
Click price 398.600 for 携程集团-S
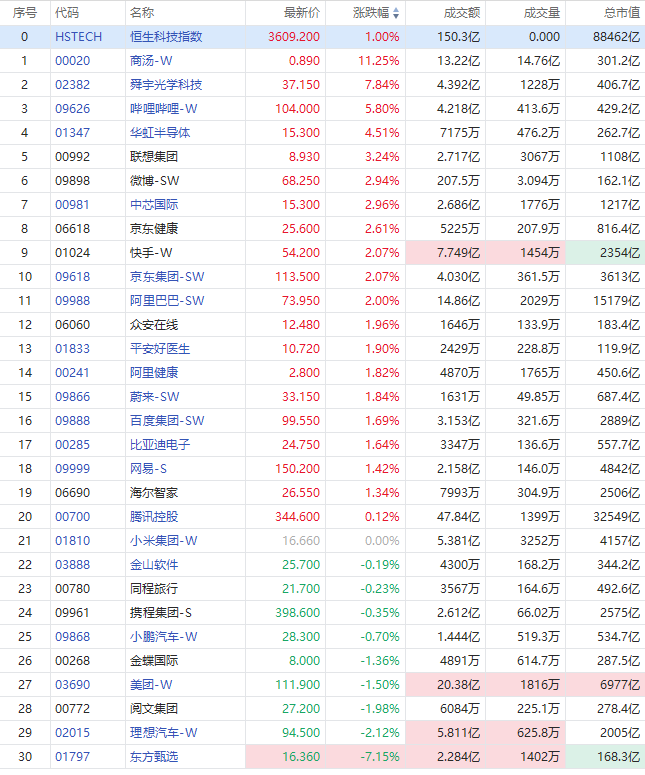298,613
